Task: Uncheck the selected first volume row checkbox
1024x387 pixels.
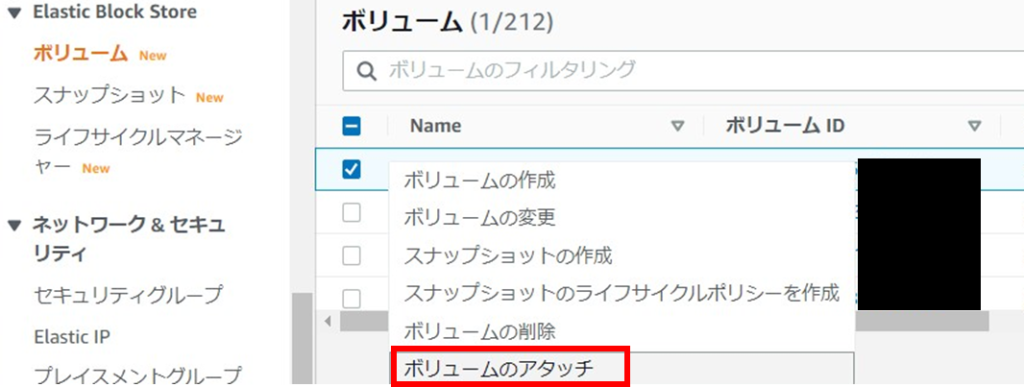Action: point(351,169)
